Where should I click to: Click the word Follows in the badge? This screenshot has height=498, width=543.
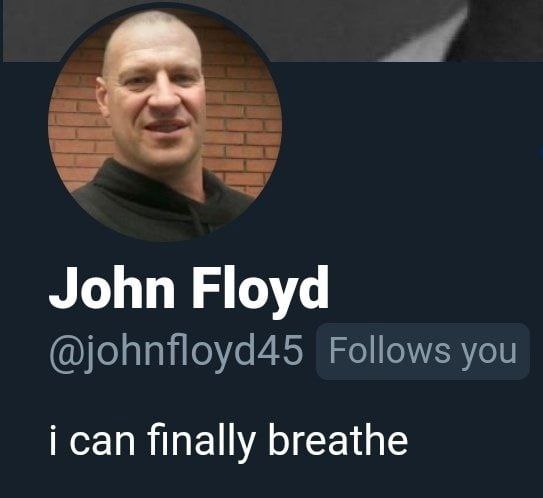tap(390, 350)
